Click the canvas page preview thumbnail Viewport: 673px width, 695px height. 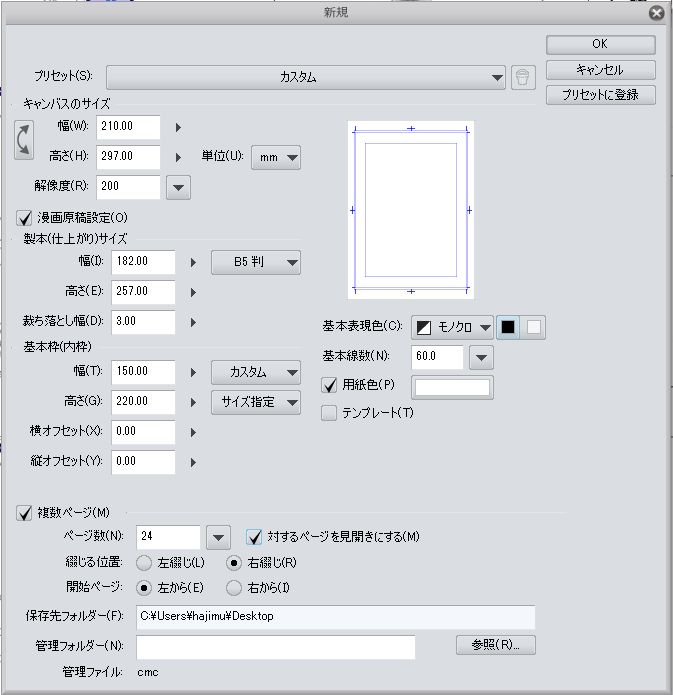411,210
